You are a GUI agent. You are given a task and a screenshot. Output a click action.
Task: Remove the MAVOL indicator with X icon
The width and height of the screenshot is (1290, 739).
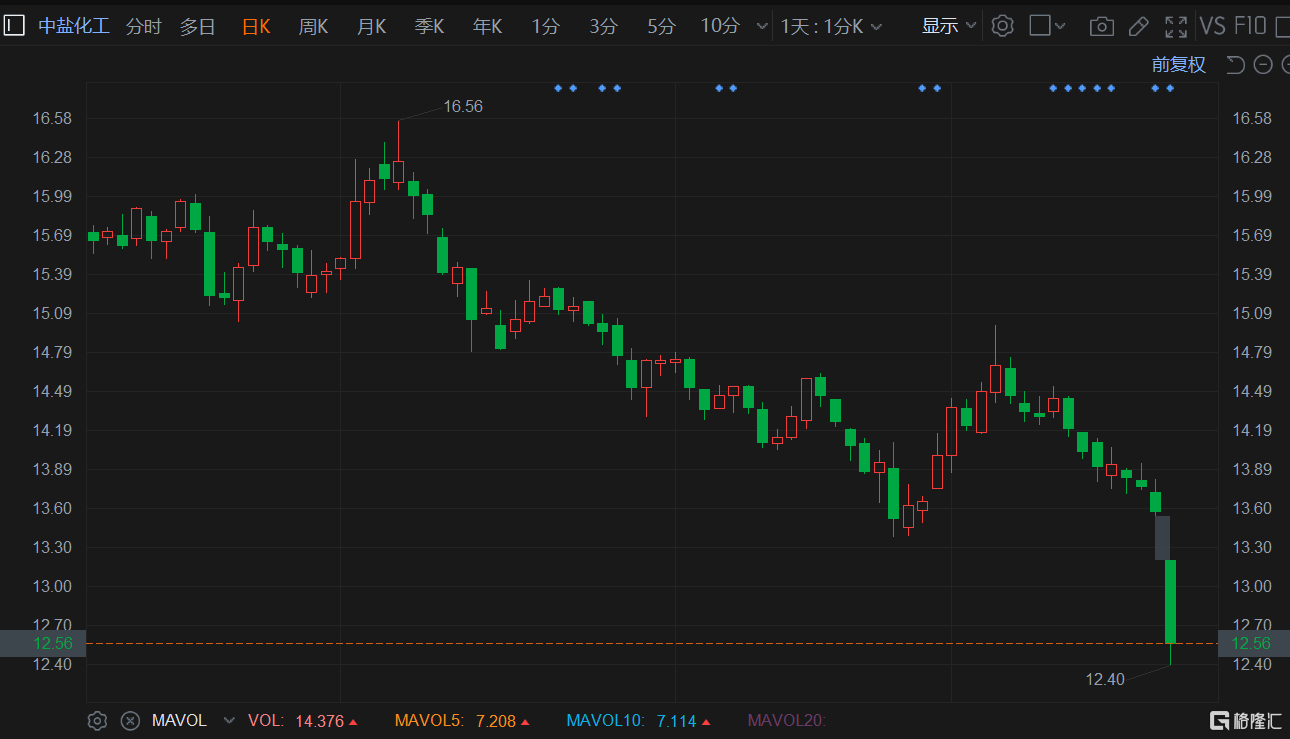pos(130,720)
